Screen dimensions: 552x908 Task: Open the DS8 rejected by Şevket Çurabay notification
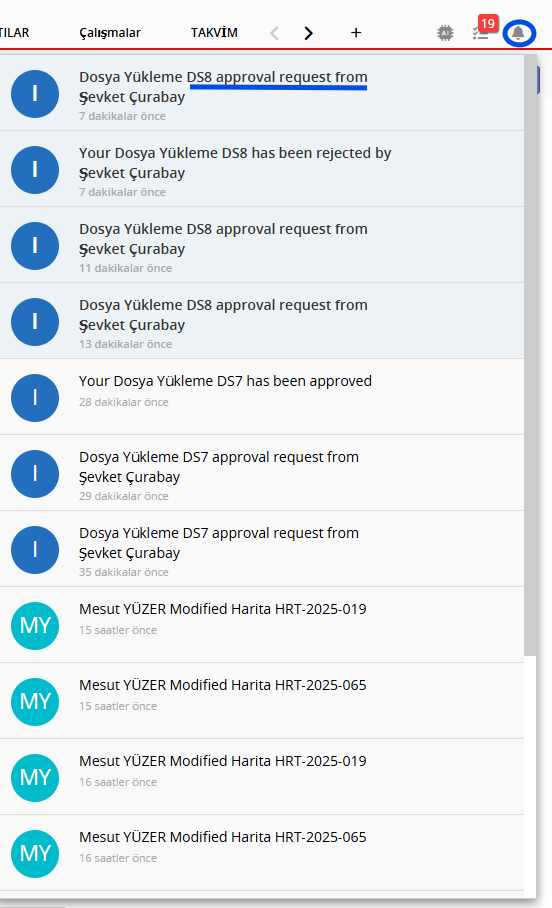(x=262, y=169)
